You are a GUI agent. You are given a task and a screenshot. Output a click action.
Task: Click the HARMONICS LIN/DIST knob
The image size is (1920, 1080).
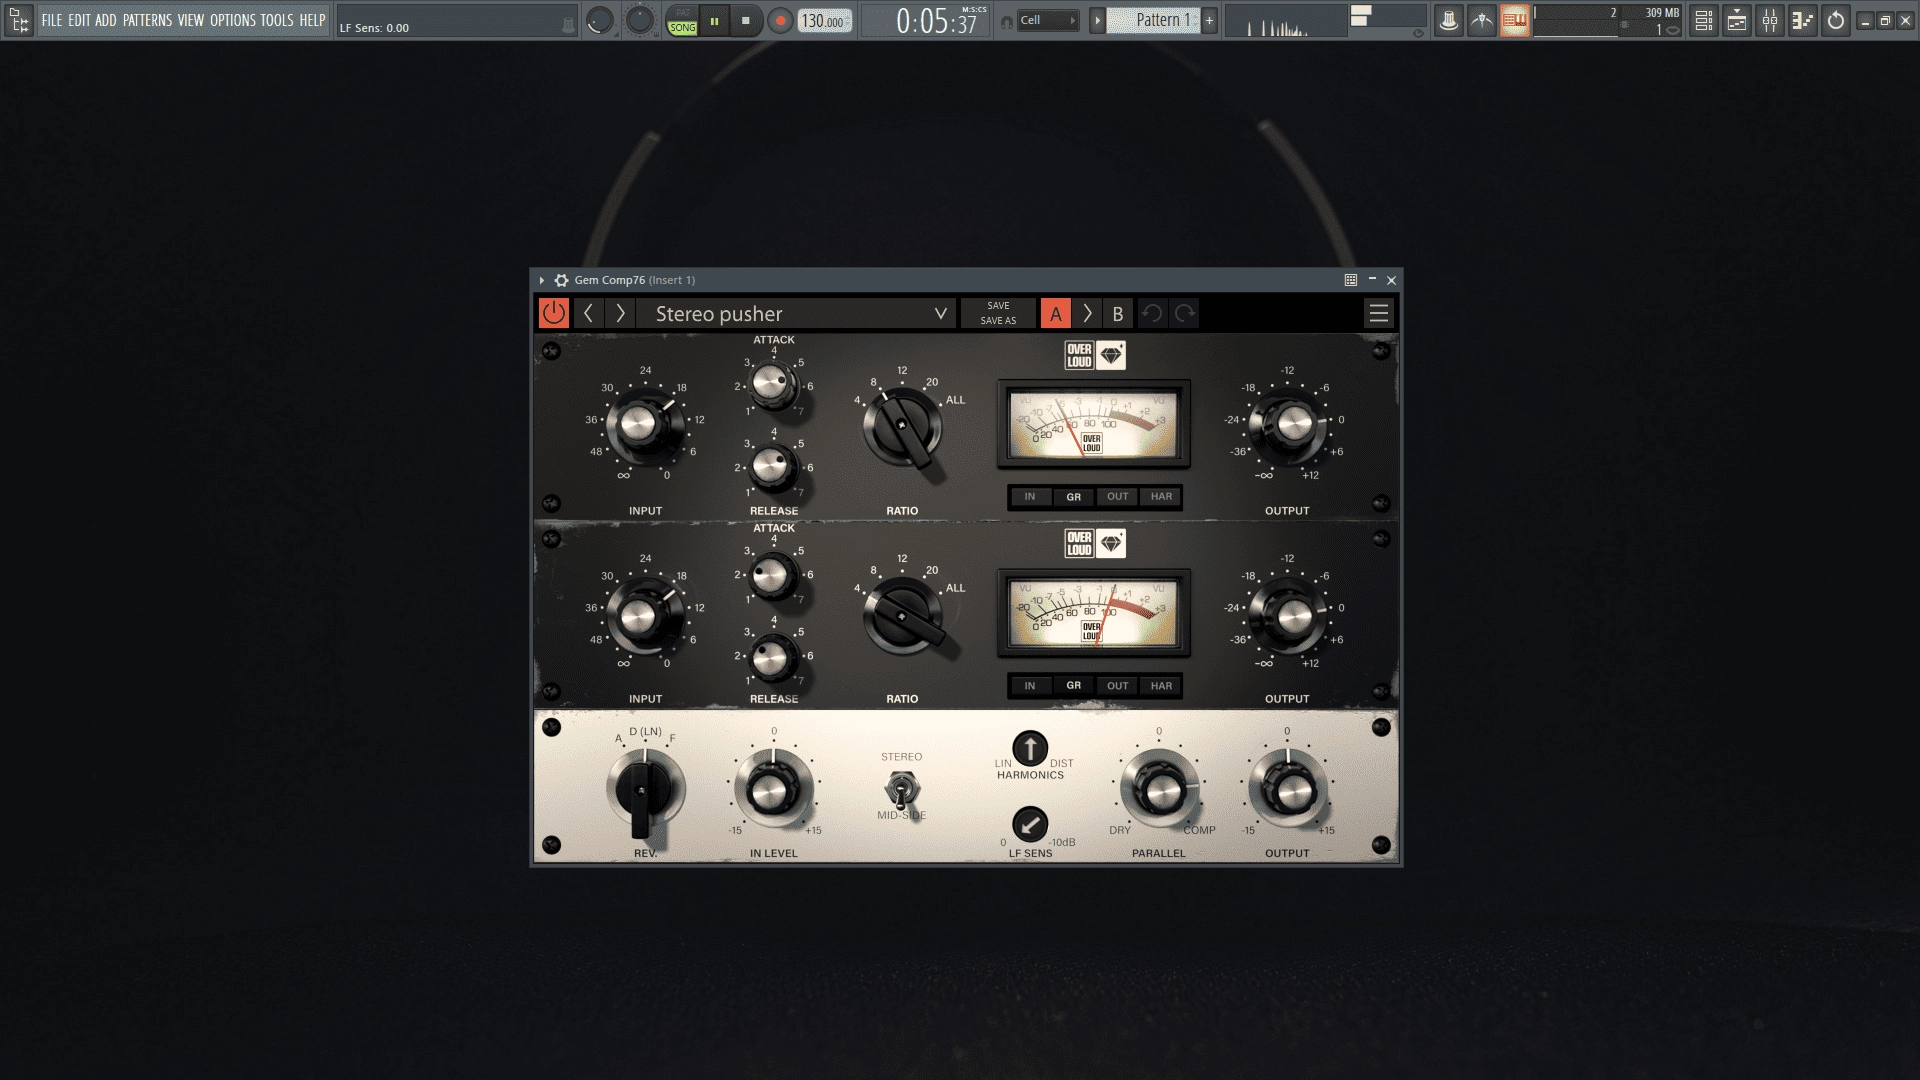click(1030, 748)
